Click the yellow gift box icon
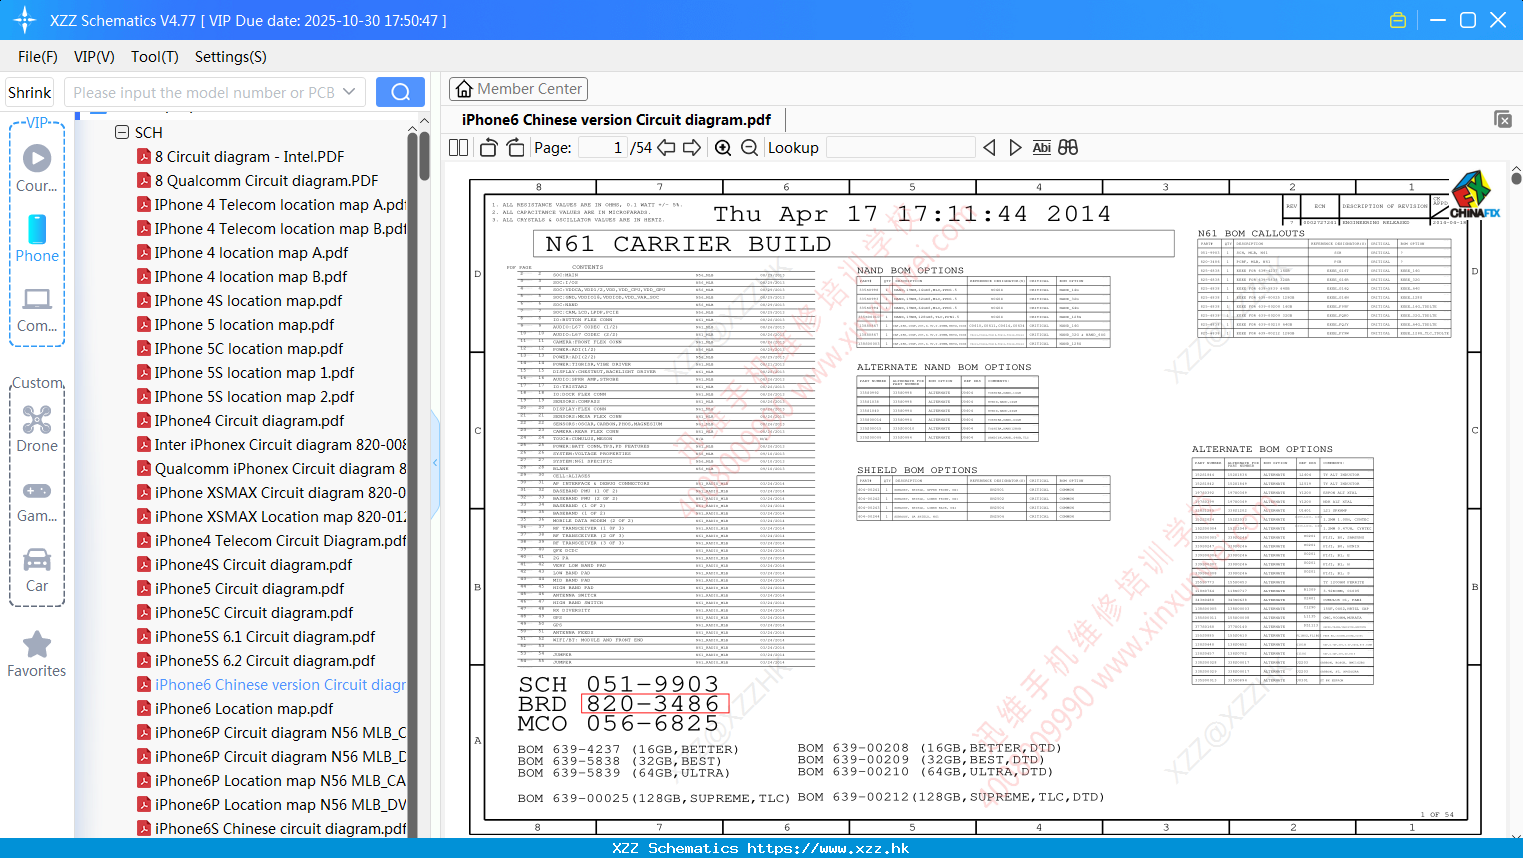The height and width of the screenshot is (858, 1523). 1398,20
